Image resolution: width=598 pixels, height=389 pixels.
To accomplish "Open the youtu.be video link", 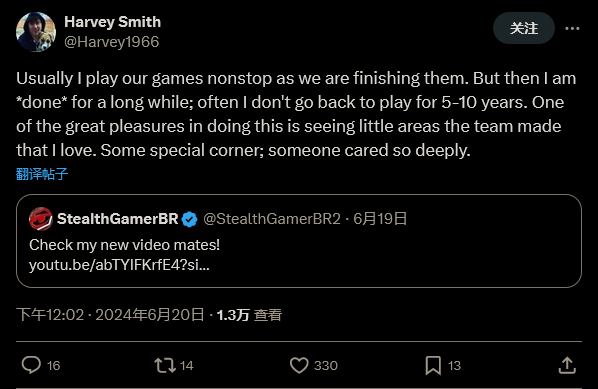I will 119,265.
